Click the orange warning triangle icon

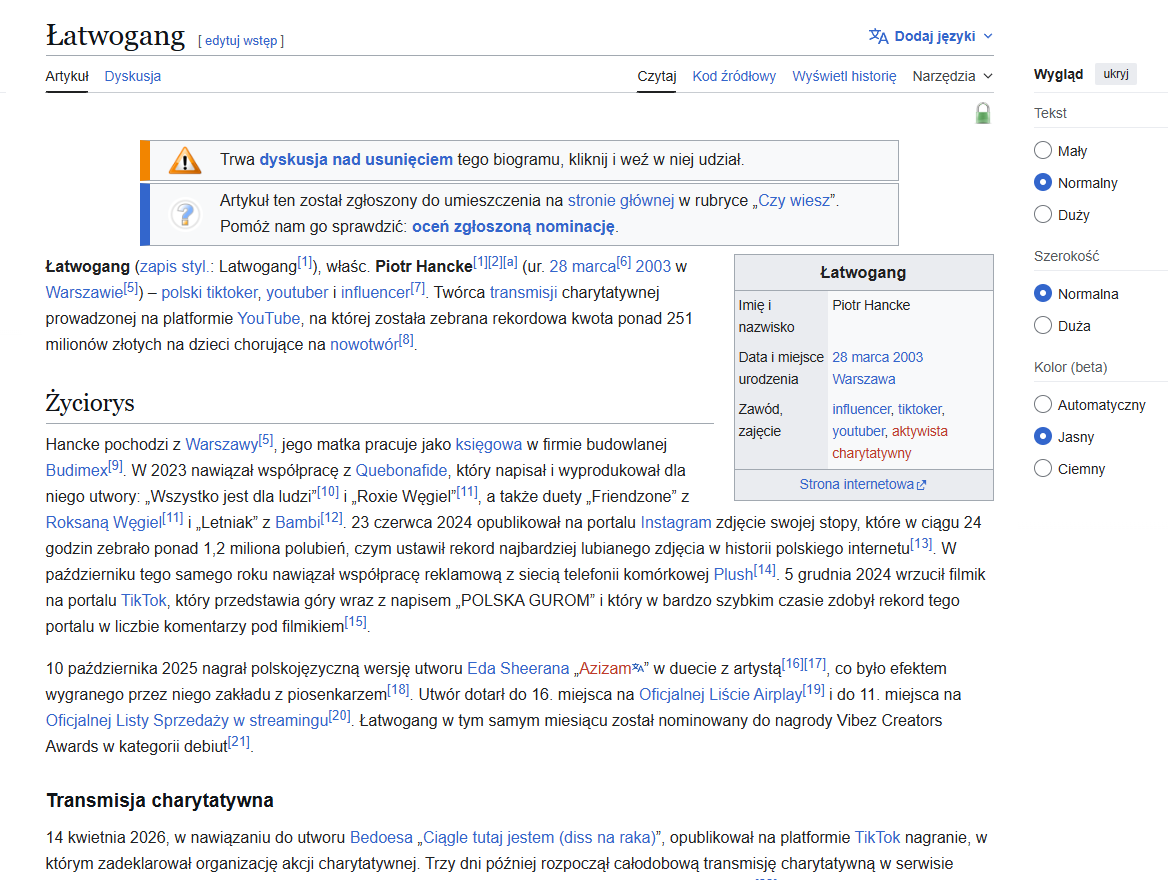(x=185, y=160)
